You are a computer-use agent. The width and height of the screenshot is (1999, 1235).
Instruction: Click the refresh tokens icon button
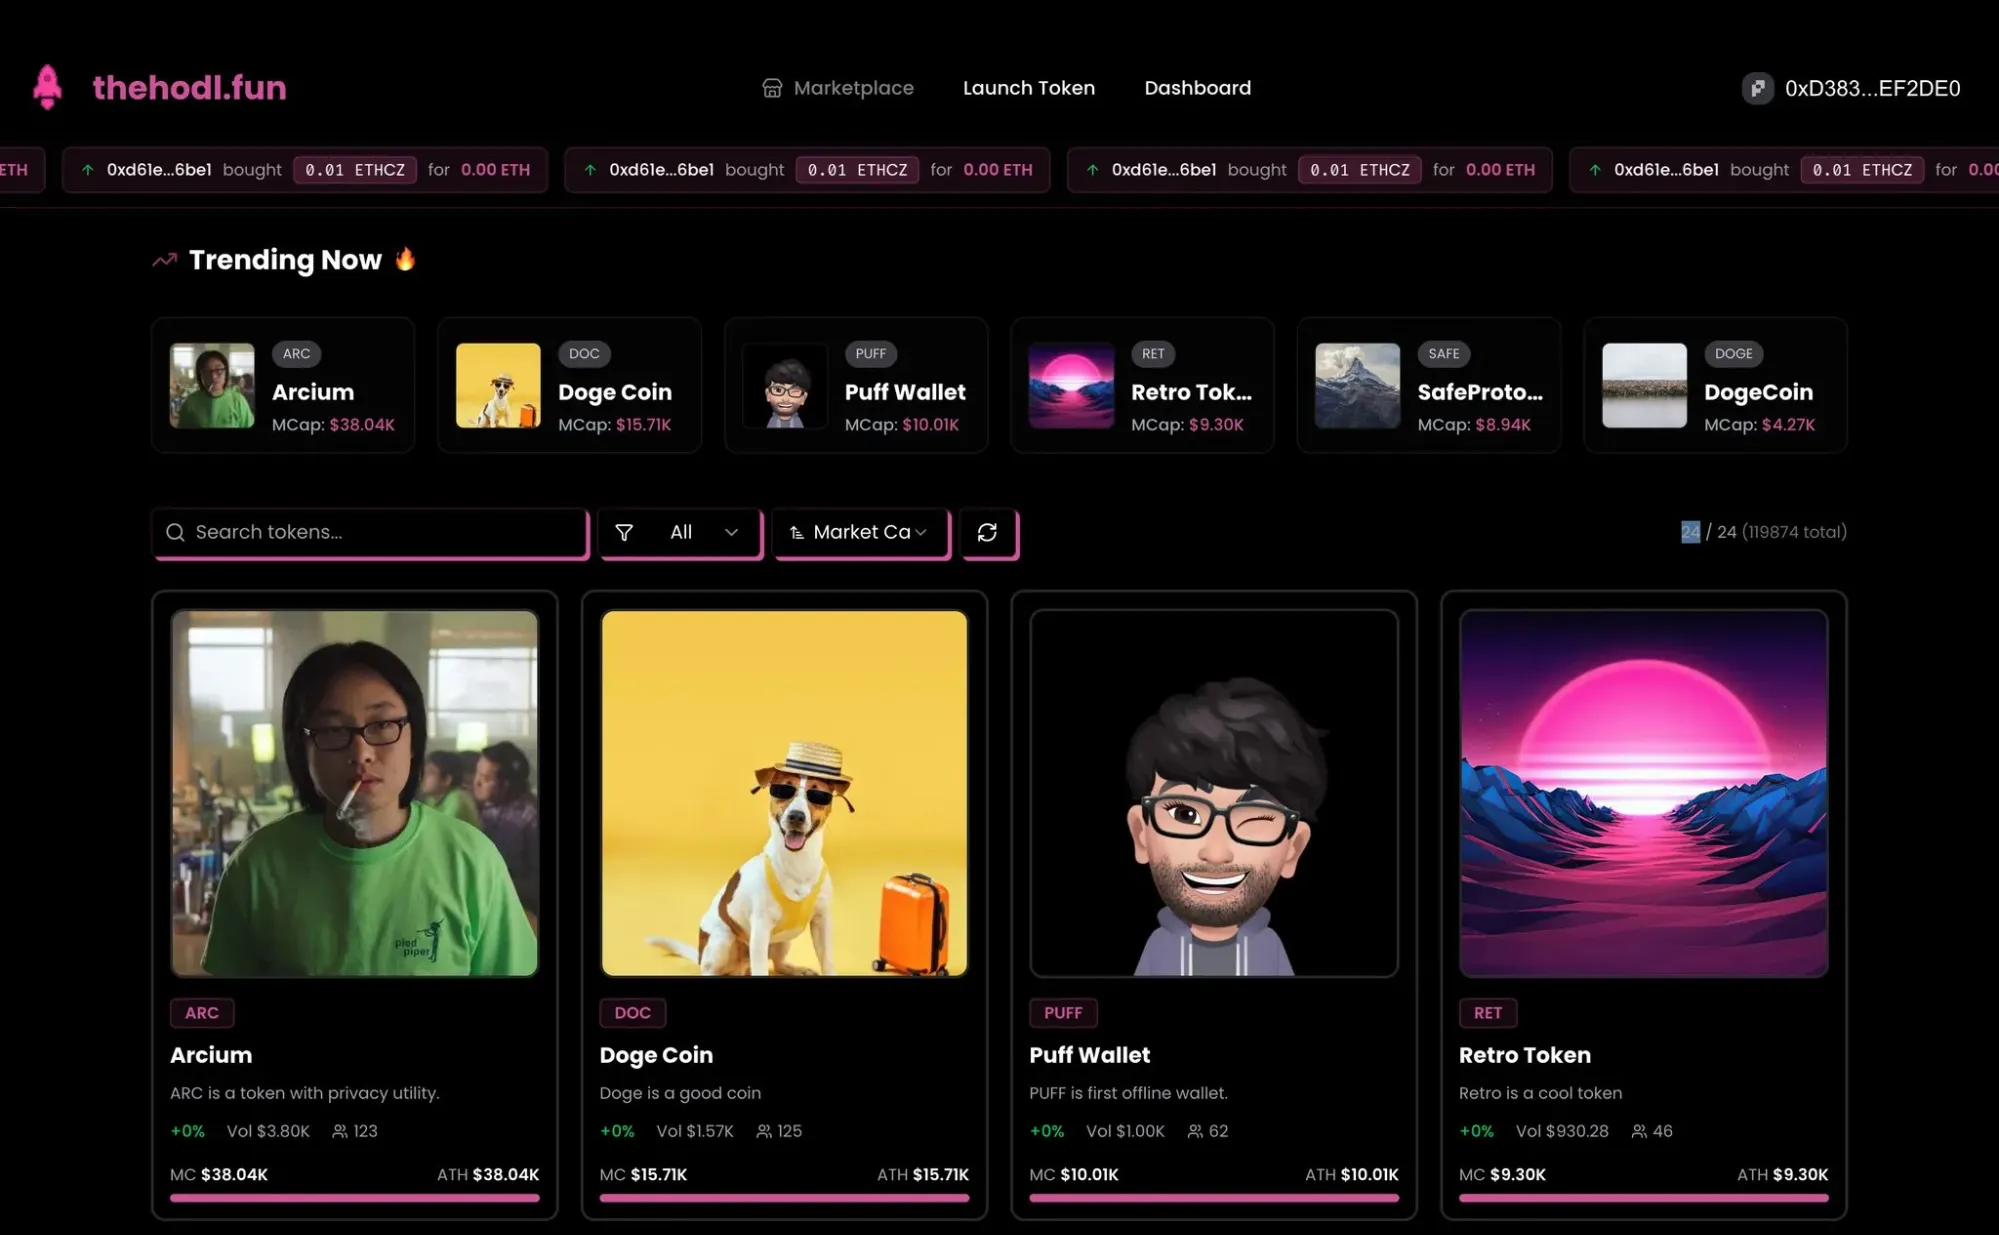pyautogui.click(x=987, y=533)
